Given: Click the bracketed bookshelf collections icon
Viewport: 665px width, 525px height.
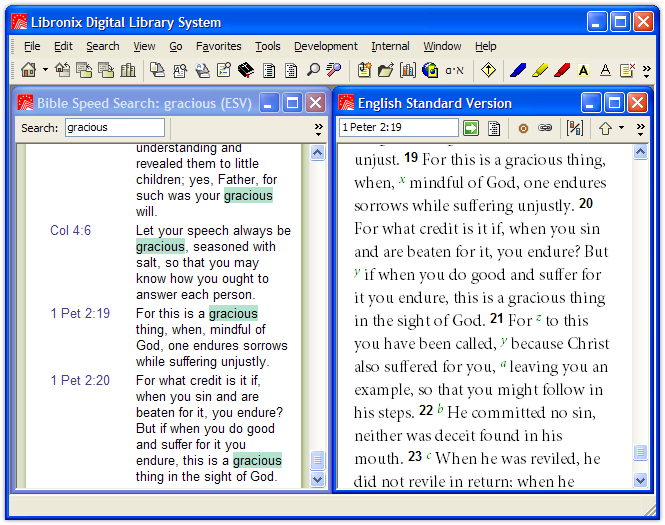Looking at the screenshot, I should (x=408, y=70).
